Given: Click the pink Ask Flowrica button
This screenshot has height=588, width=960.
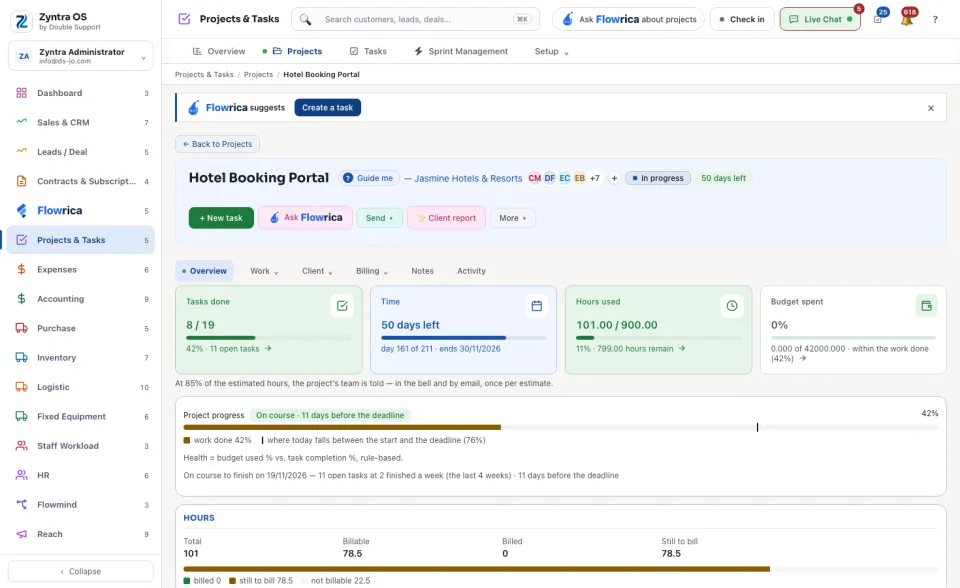Looking at the screenshot, I should [x=306, y=218].
